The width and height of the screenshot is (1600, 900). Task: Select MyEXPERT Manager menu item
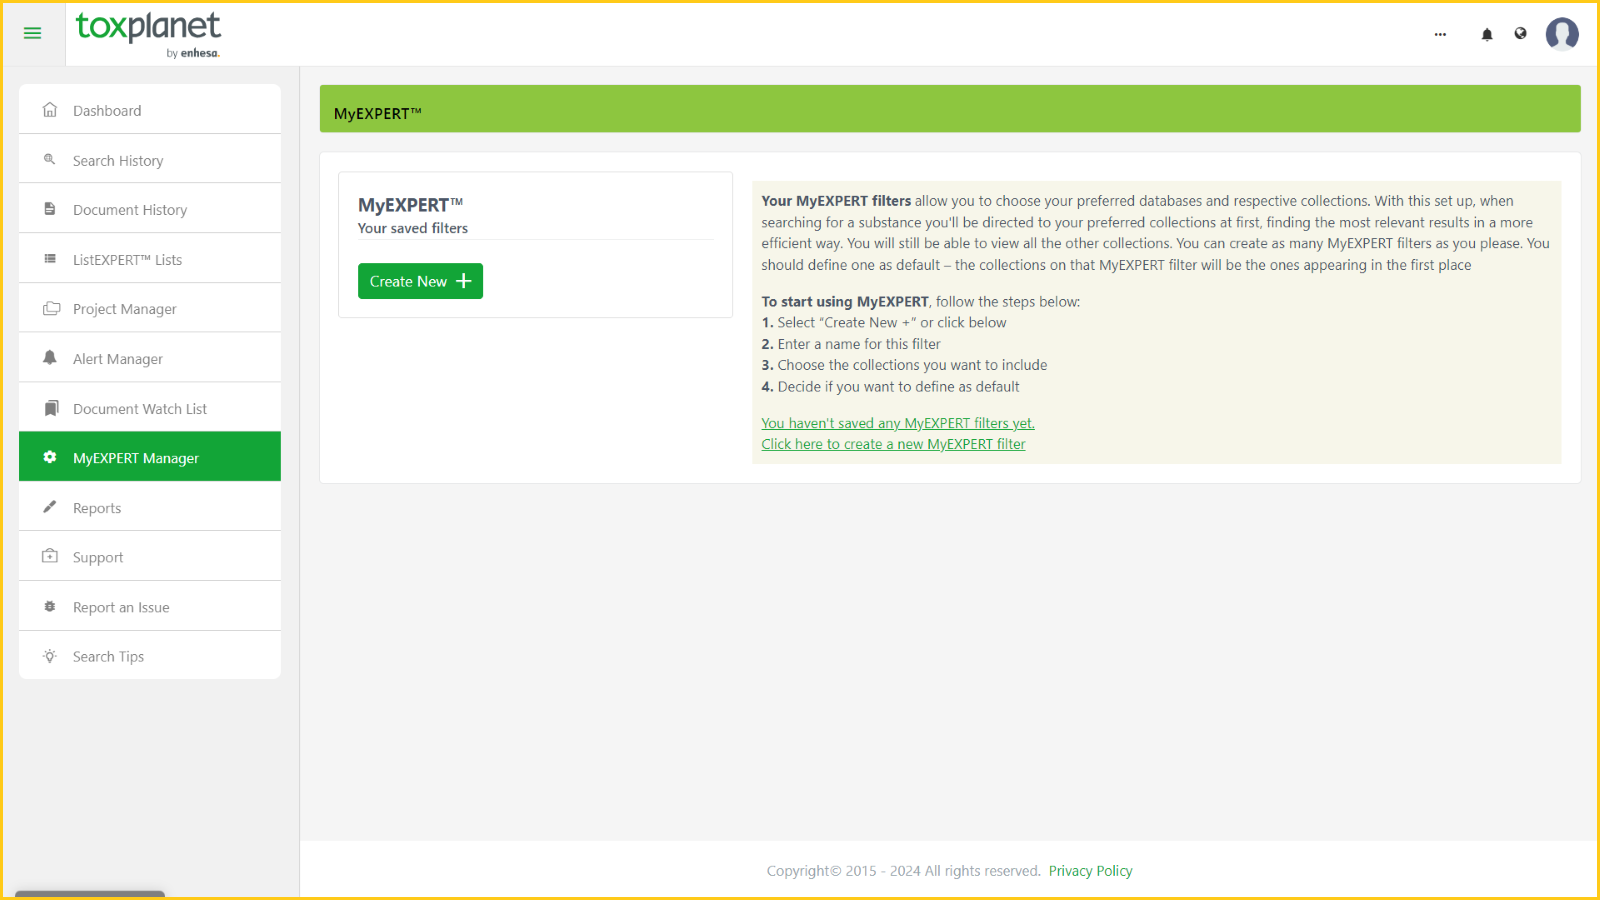click(x=136, y=458)
